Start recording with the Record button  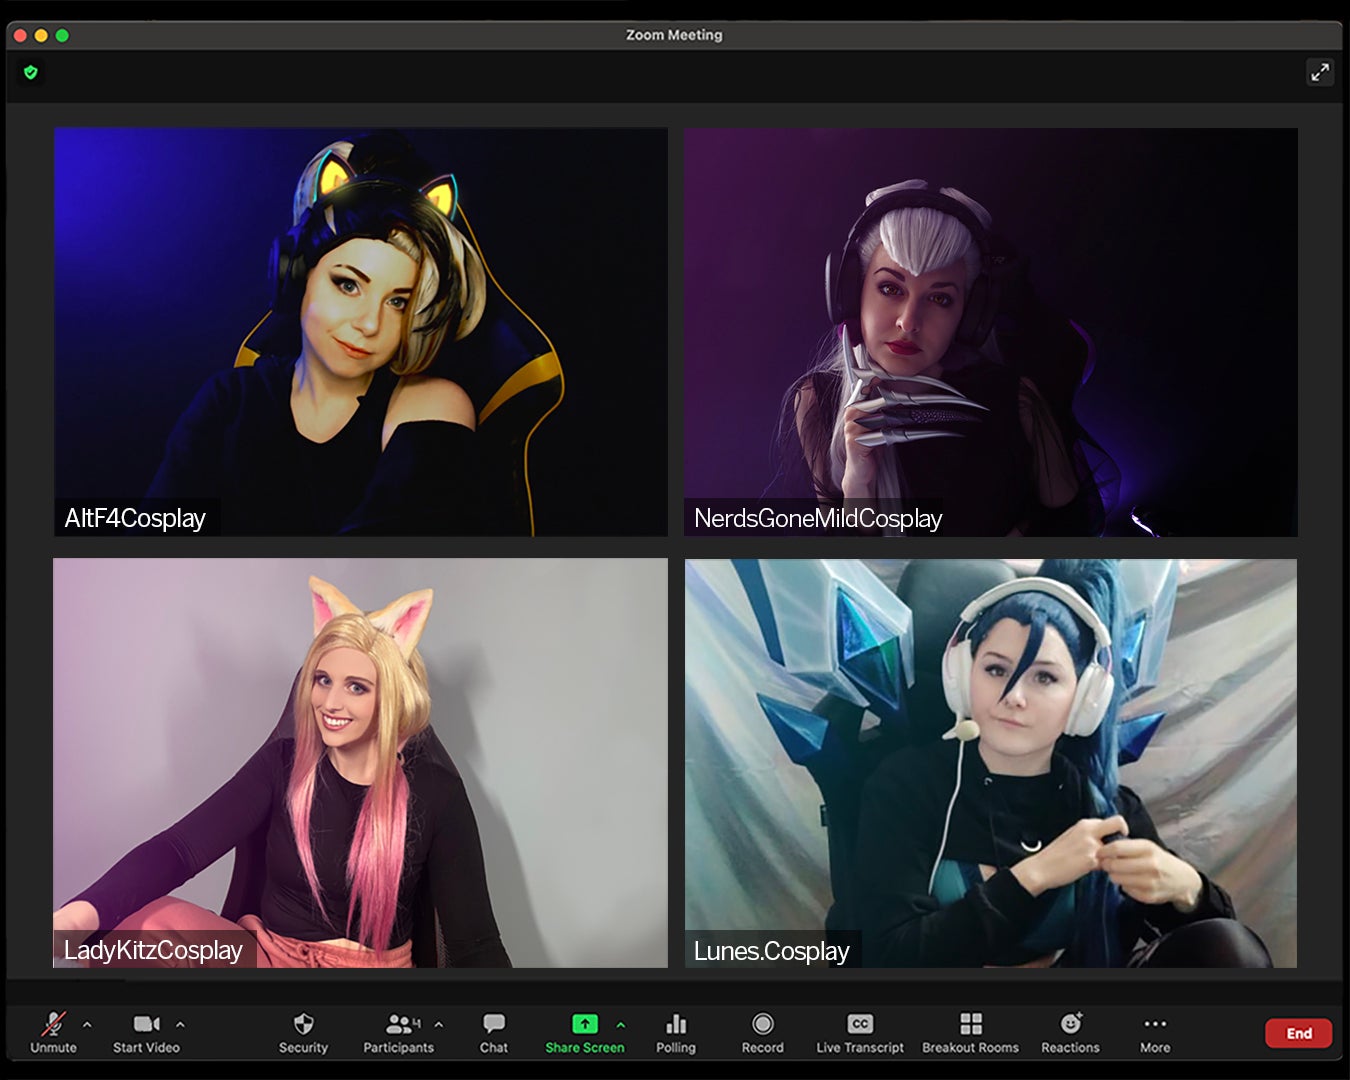[x=762, y=1030]
